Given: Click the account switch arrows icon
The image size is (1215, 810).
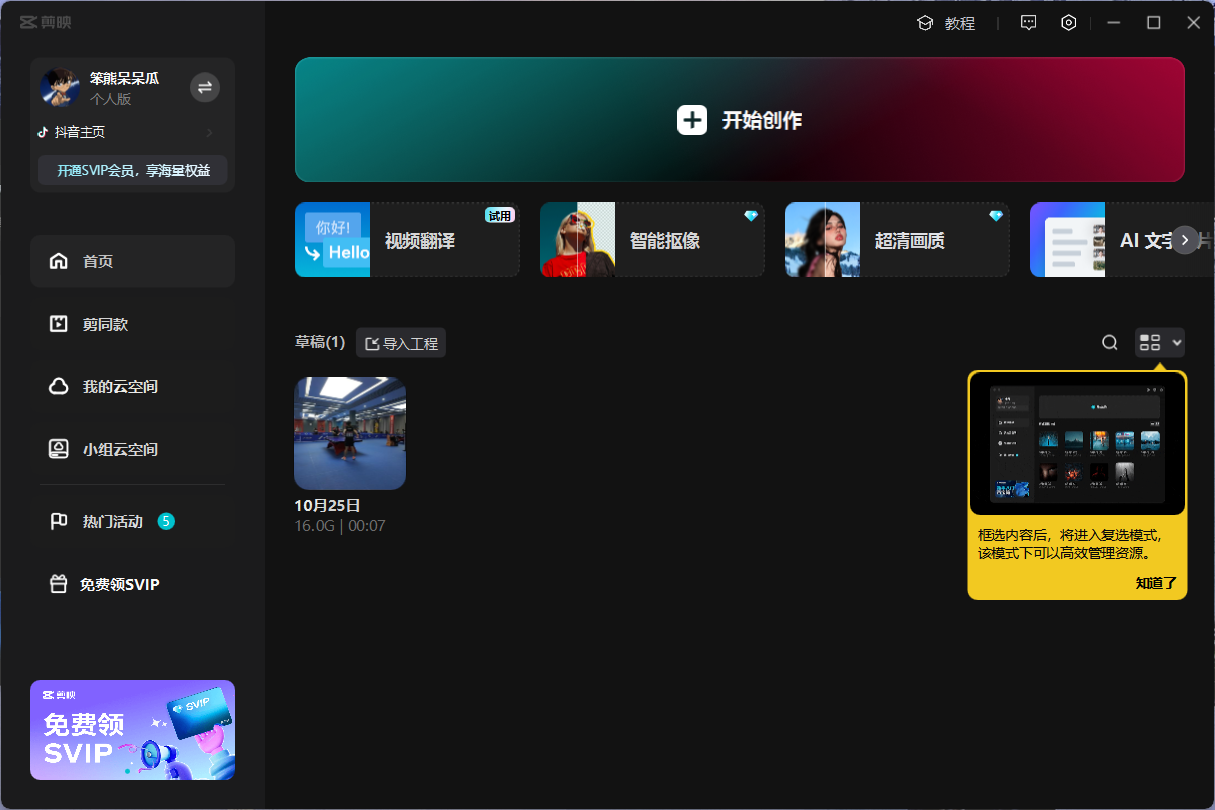Looking at the screenshot, I should 205,88.
